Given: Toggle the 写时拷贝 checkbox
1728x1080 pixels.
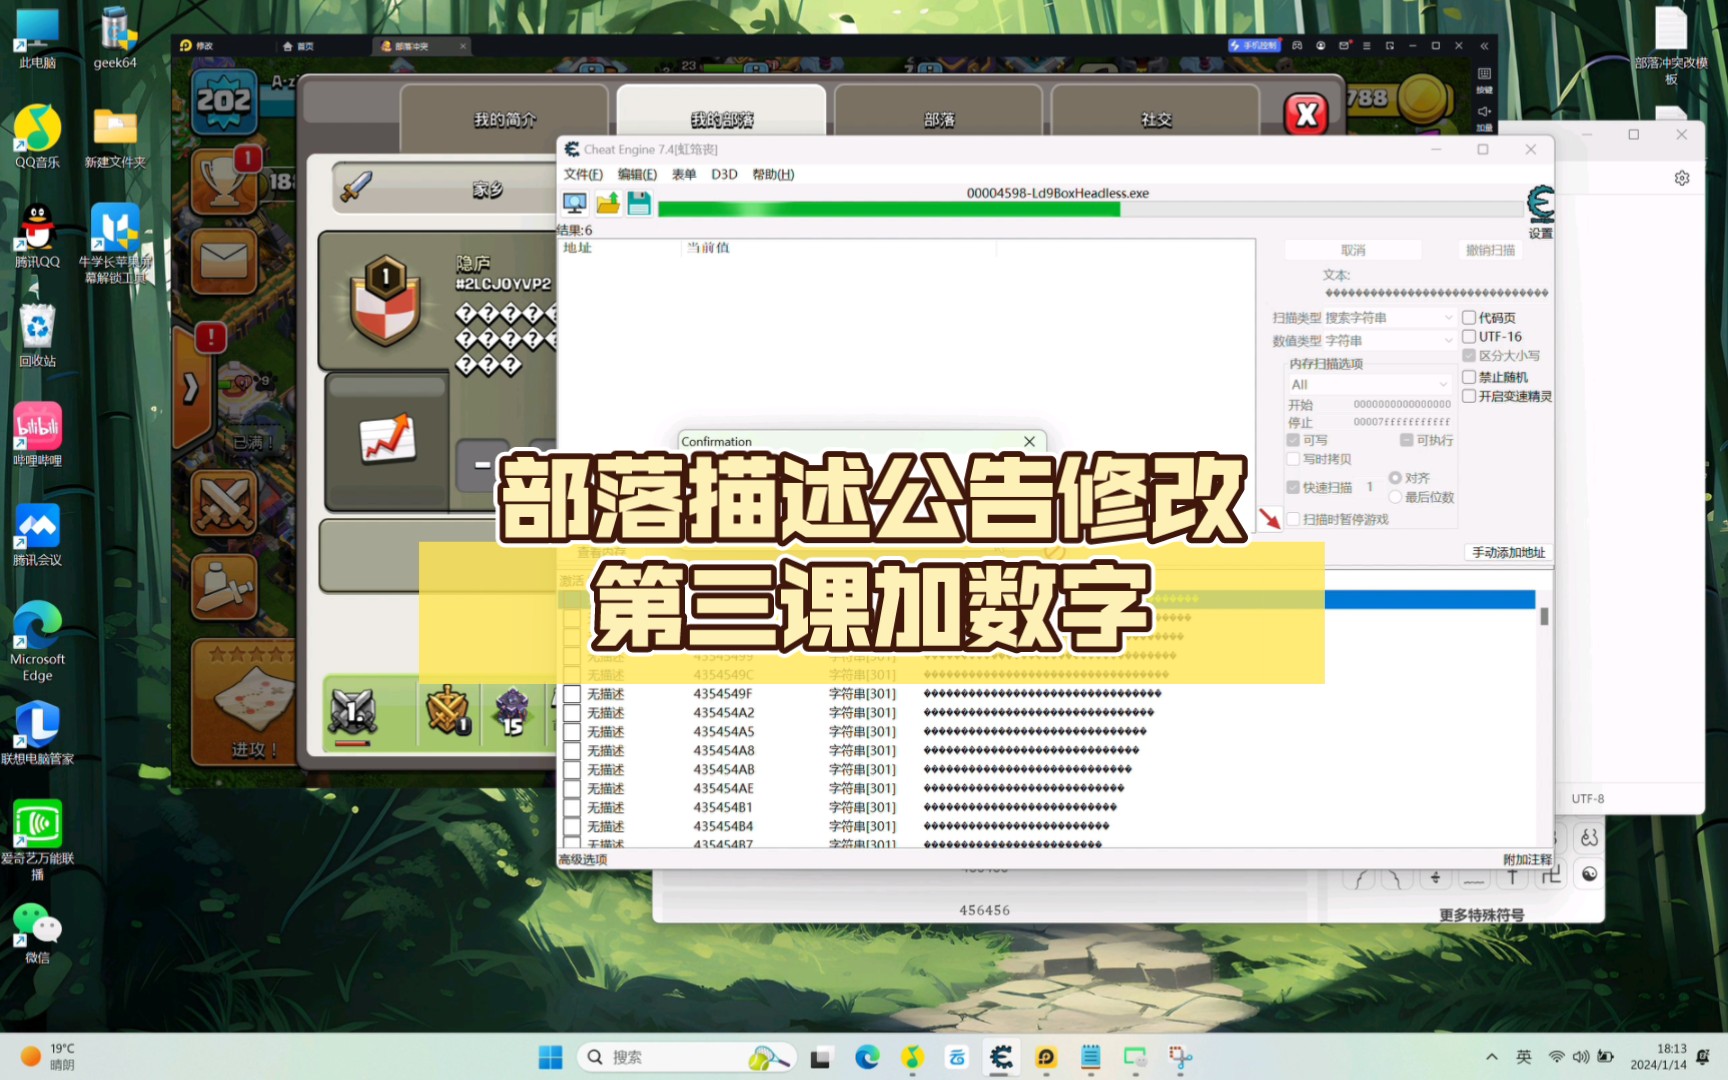Looking at the screenshot, I should pos(1293,459).
